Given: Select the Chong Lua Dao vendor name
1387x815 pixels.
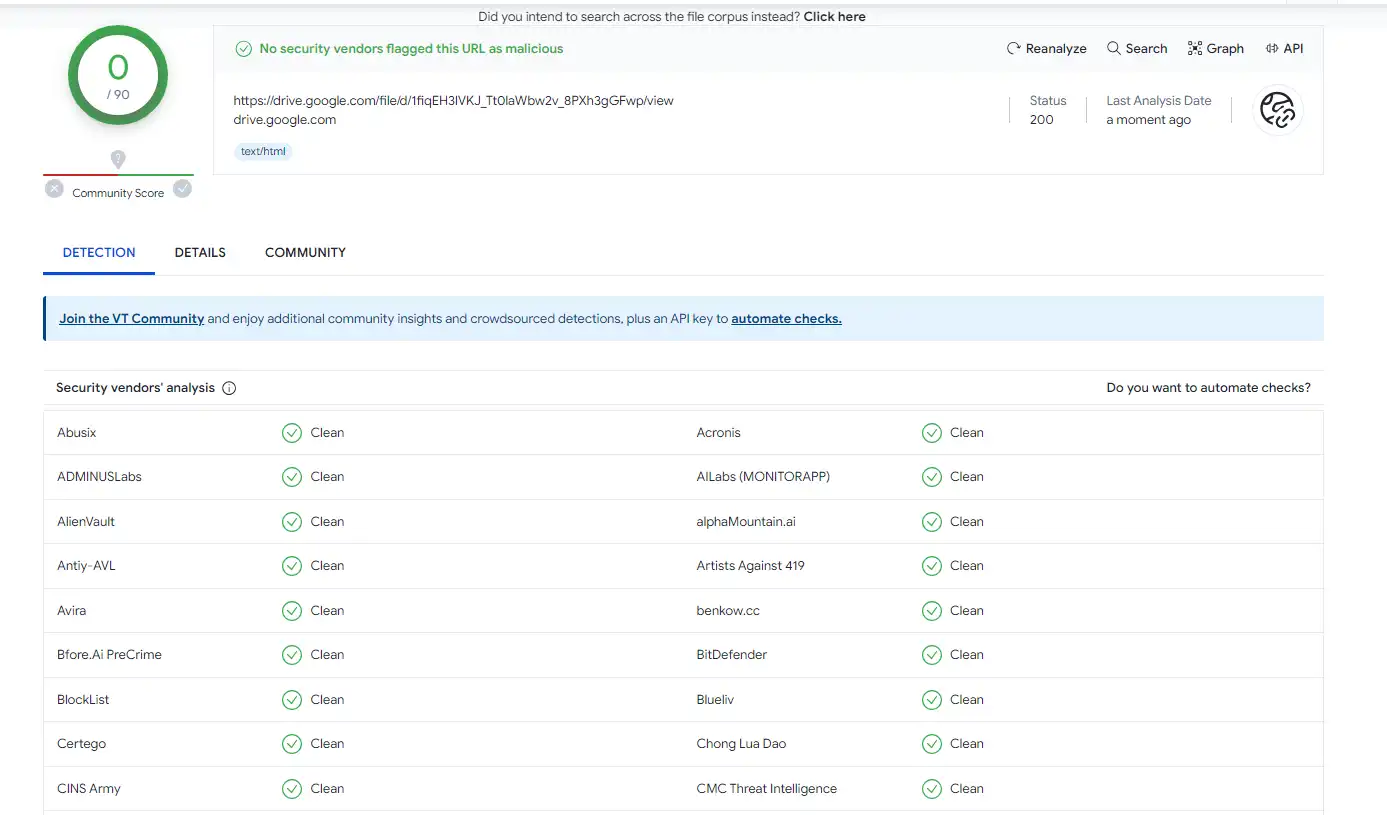Looking at the screenshot, I should [x=741, y=744].
